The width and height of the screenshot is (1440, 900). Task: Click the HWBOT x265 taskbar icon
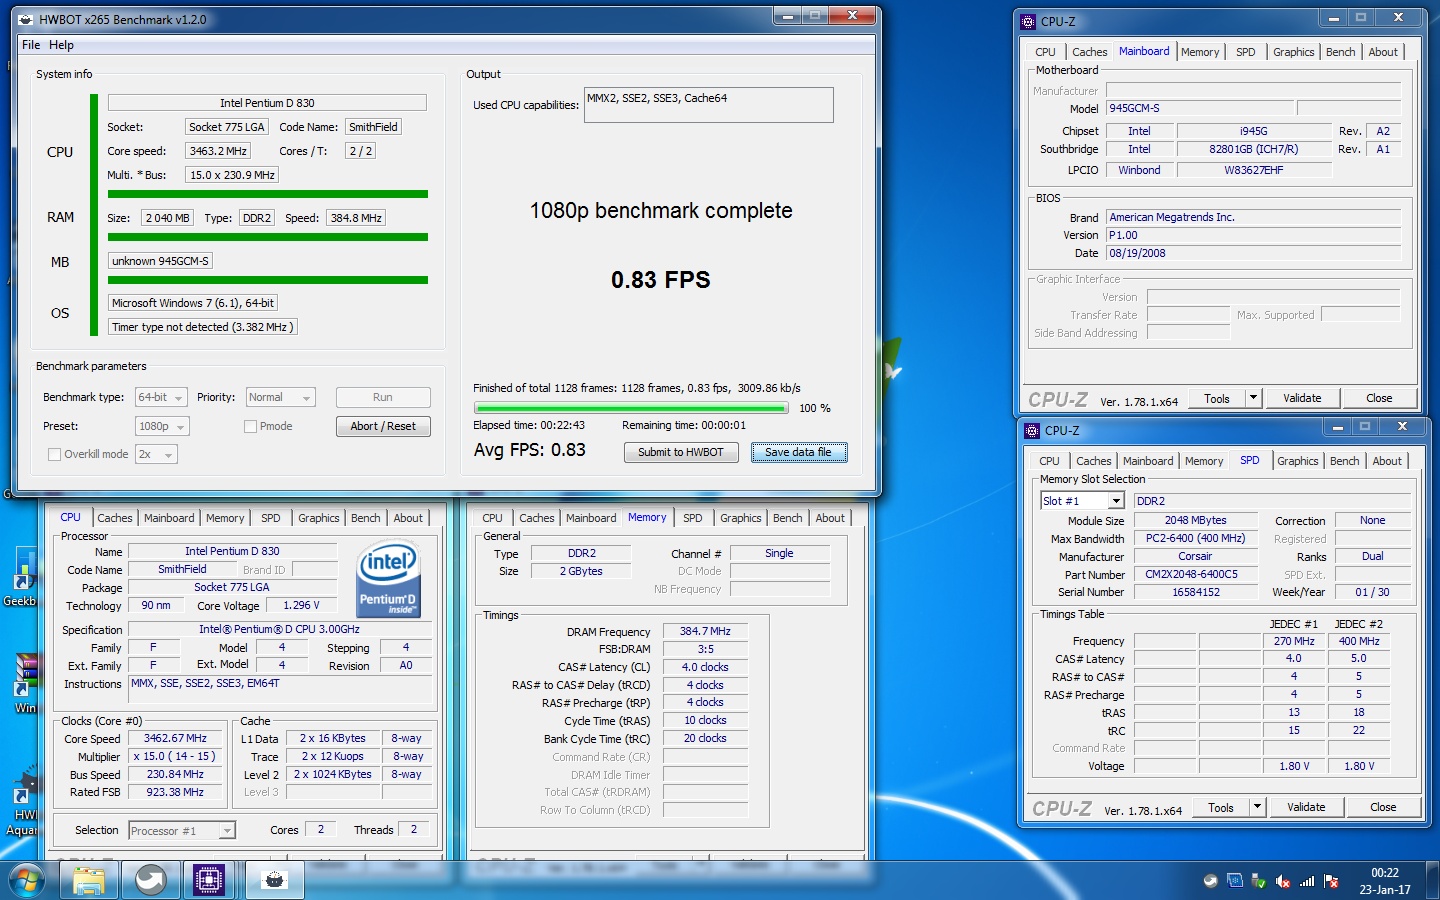pyautogui.click(x=274, y=880)
